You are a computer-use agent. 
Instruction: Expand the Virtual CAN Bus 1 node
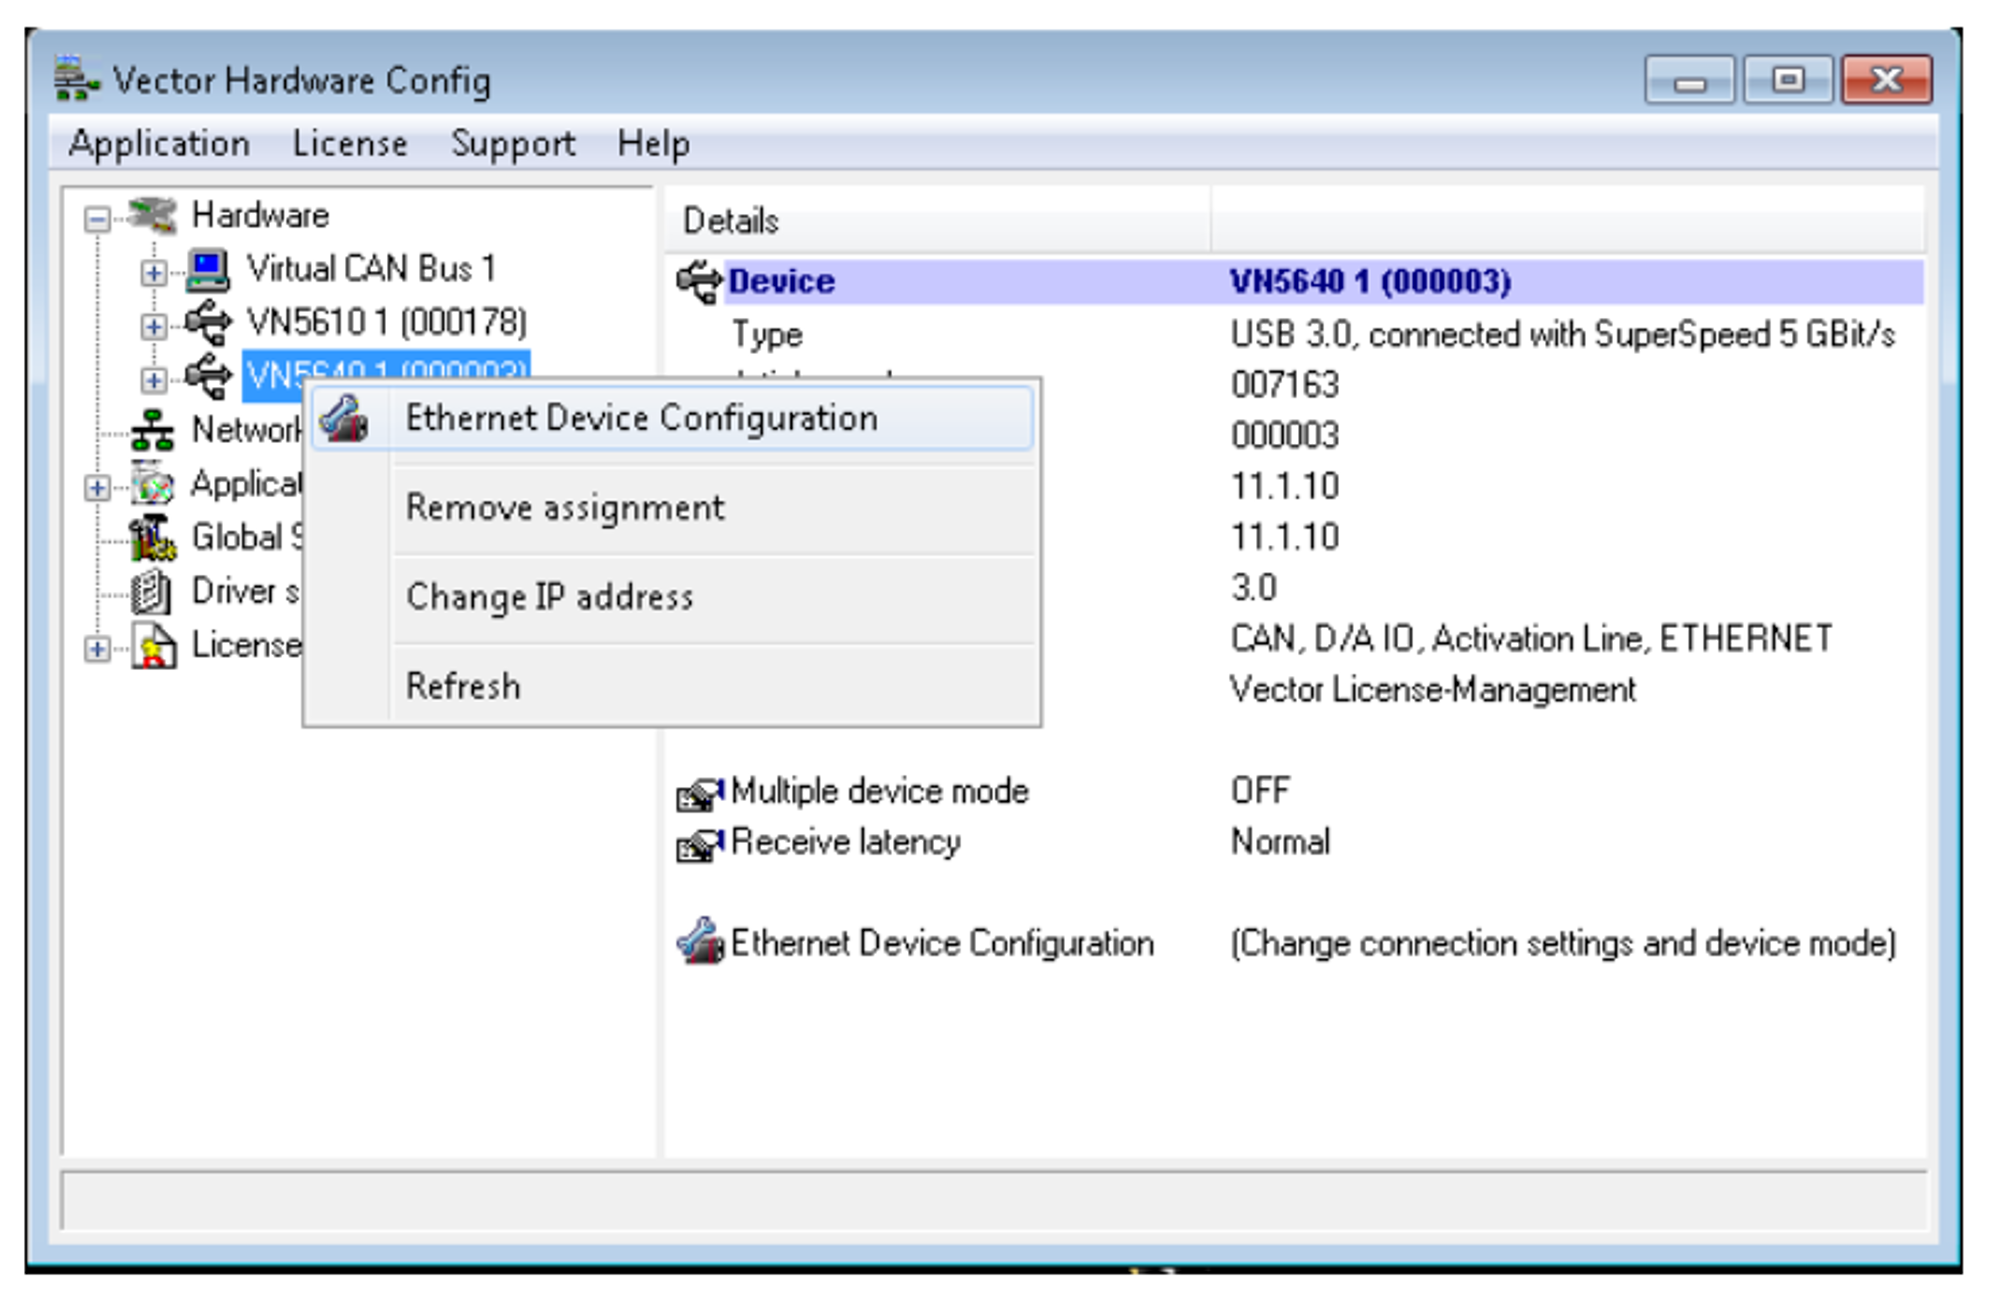153,272
